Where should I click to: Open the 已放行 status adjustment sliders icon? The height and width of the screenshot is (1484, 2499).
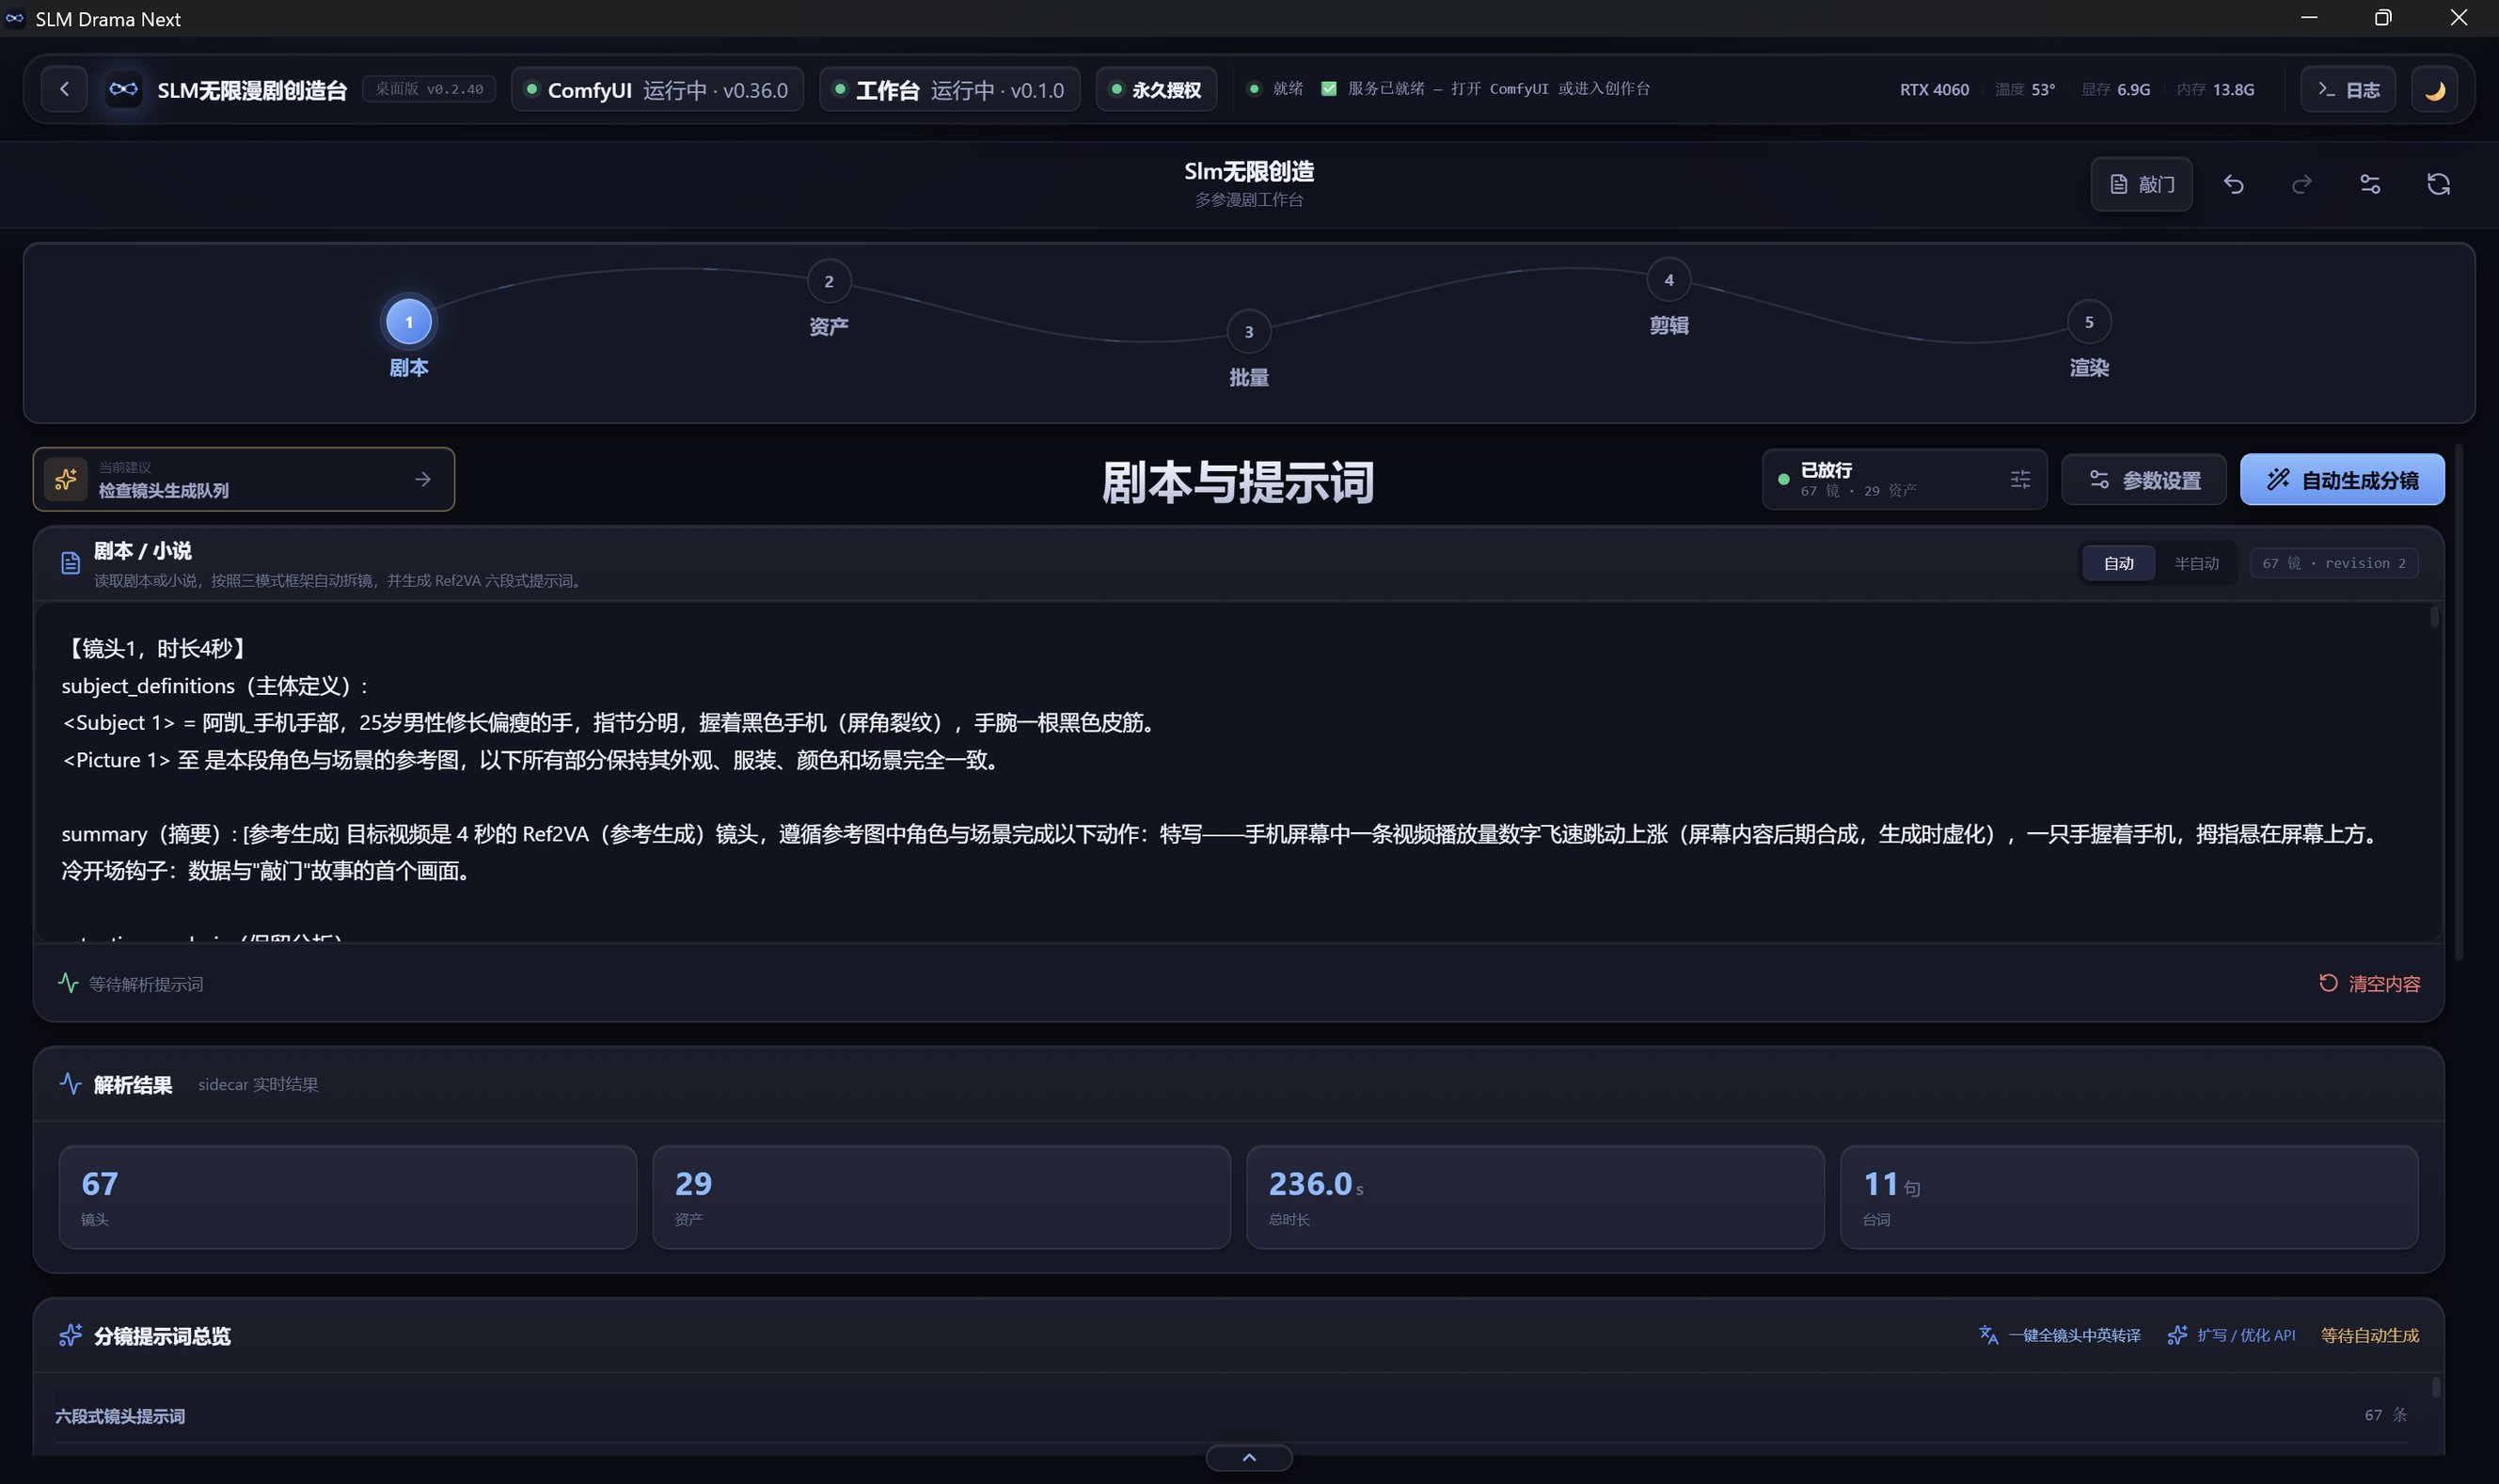[x=2020, y=479]
